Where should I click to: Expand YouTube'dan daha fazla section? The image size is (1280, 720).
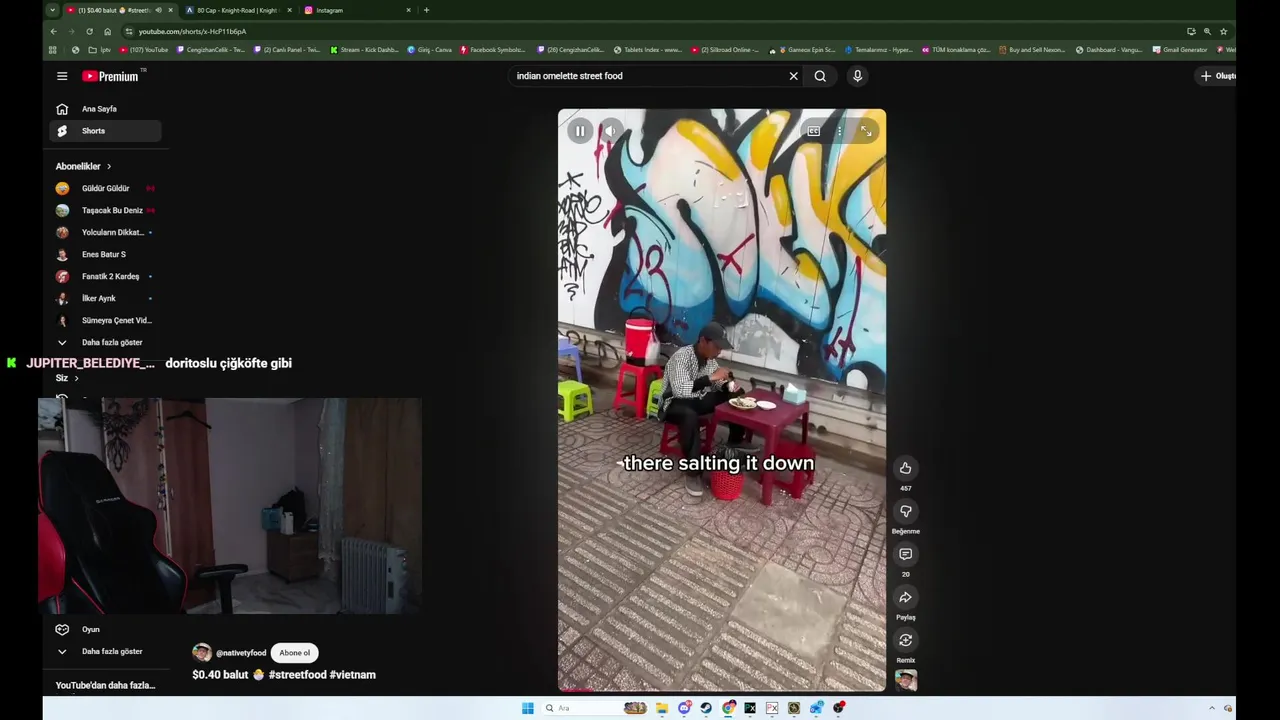coord(105,685)
